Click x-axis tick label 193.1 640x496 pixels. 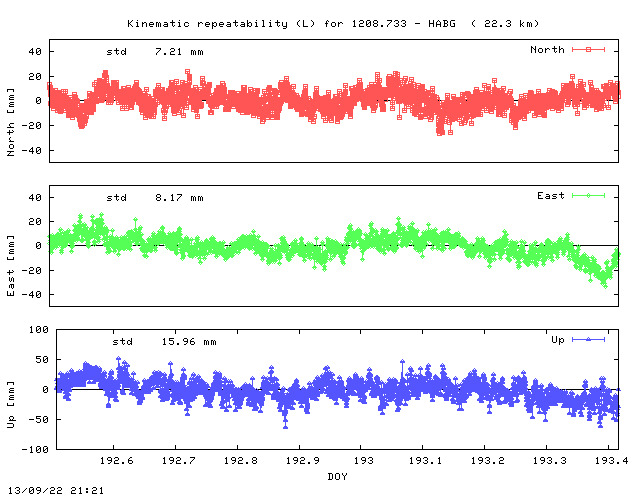coord(425,460)
